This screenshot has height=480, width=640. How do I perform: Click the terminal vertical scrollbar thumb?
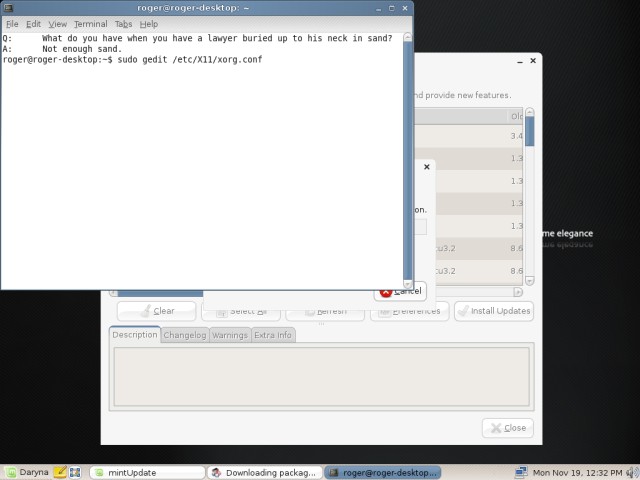[x=407, y=160]
